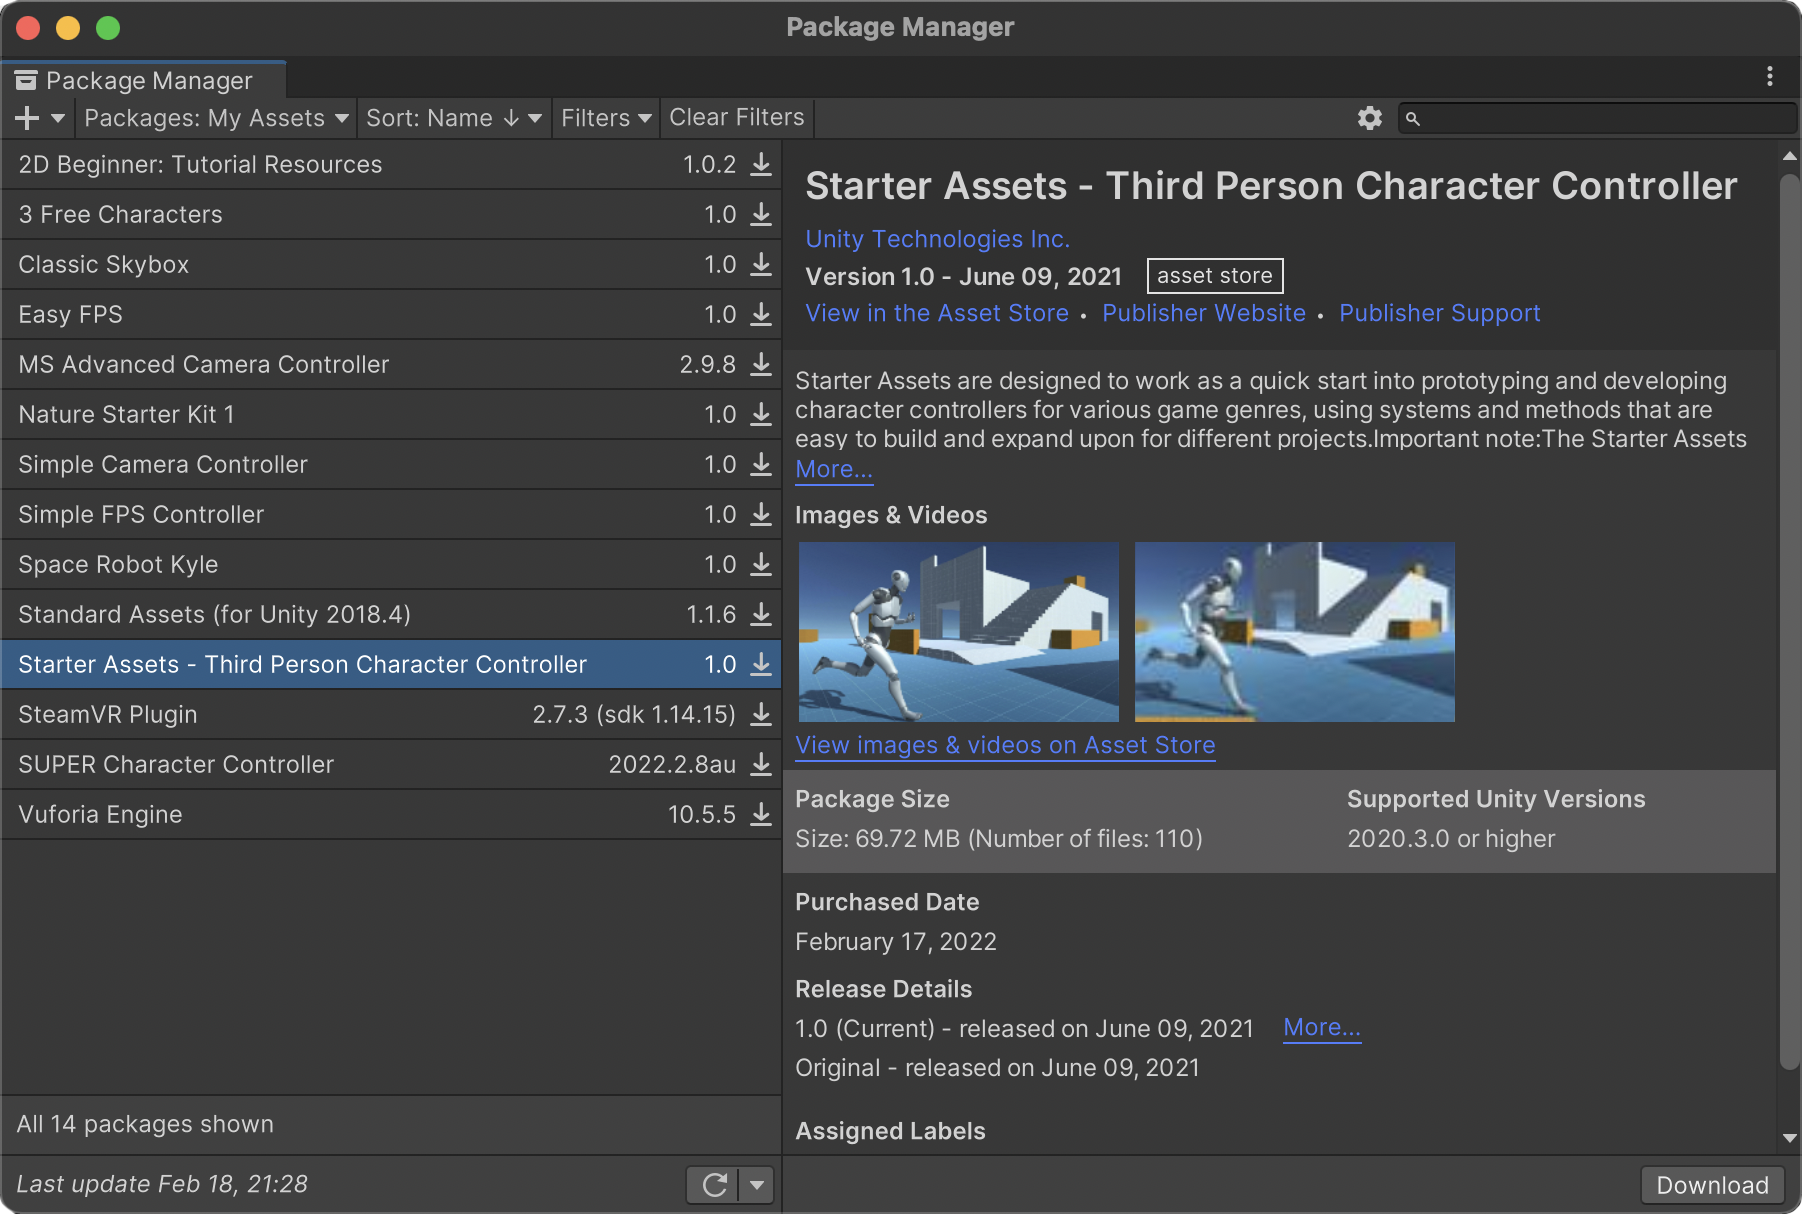This screenshot has width=1802, height=1214.
Task: Expand refresh options dropdown arrow
Action: (757, 1185)
